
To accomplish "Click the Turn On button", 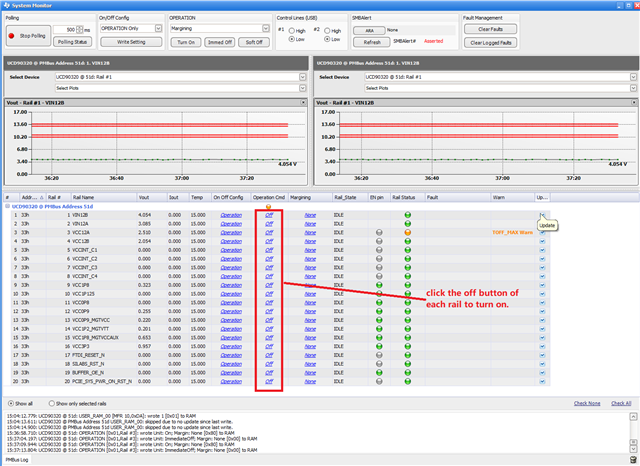I will [186, 42].
